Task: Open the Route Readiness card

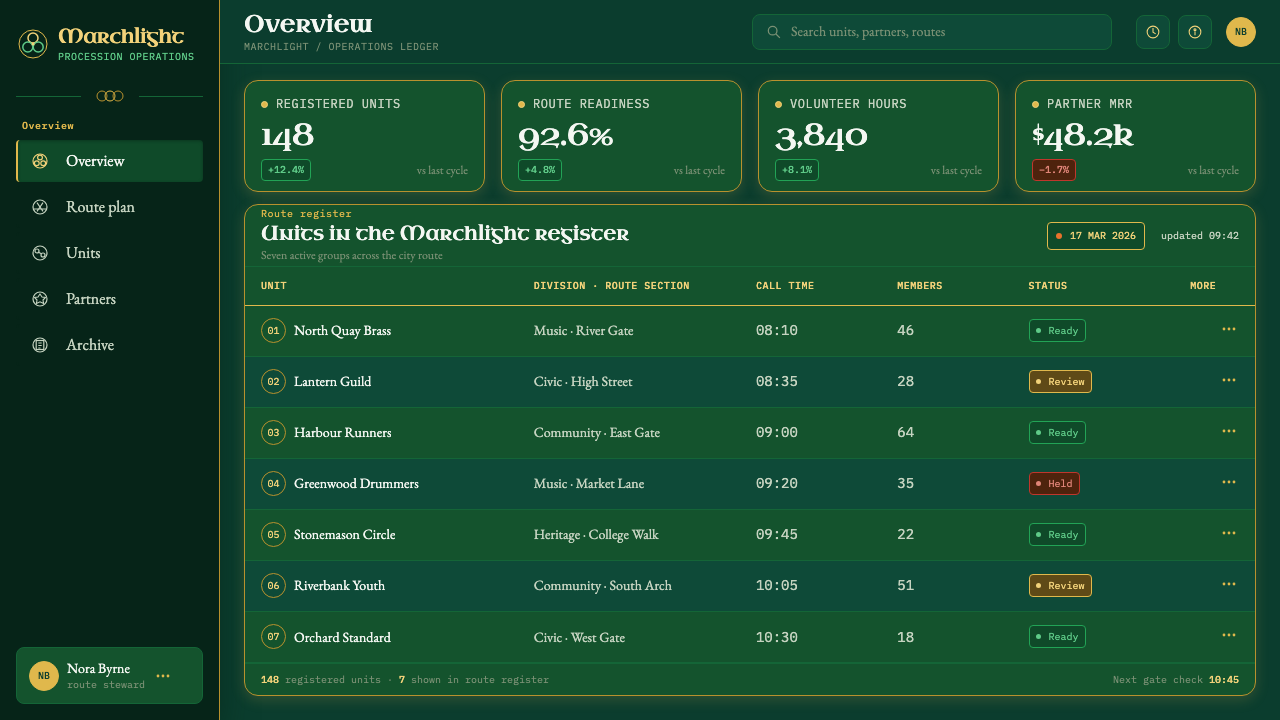Action: (621, 136)
